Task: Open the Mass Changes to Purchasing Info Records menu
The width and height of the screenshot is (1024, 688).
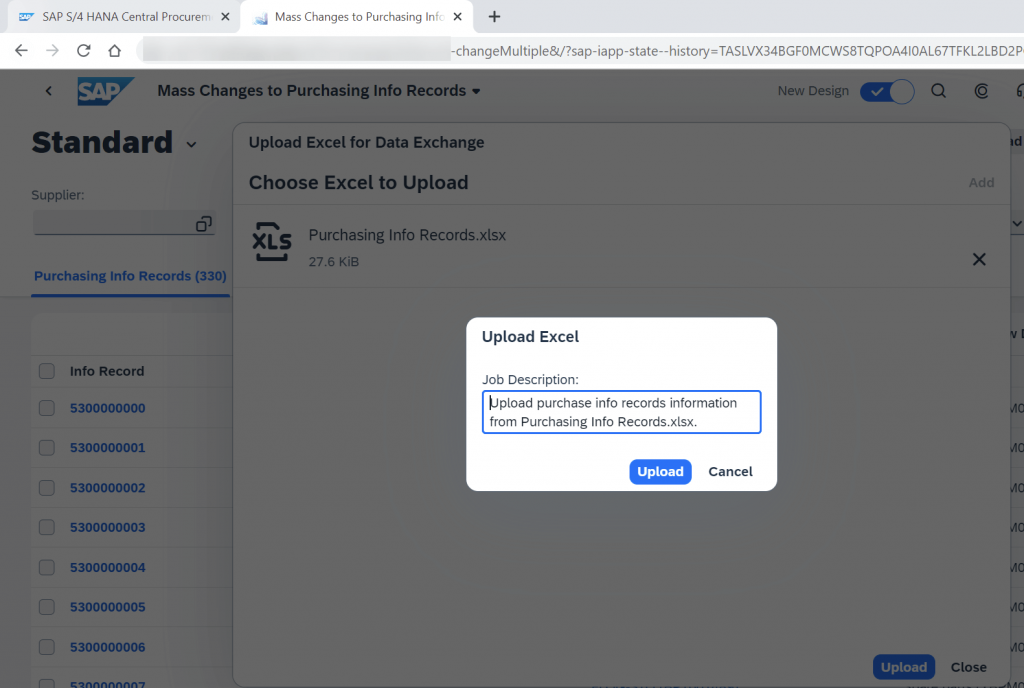Action: 319,91
